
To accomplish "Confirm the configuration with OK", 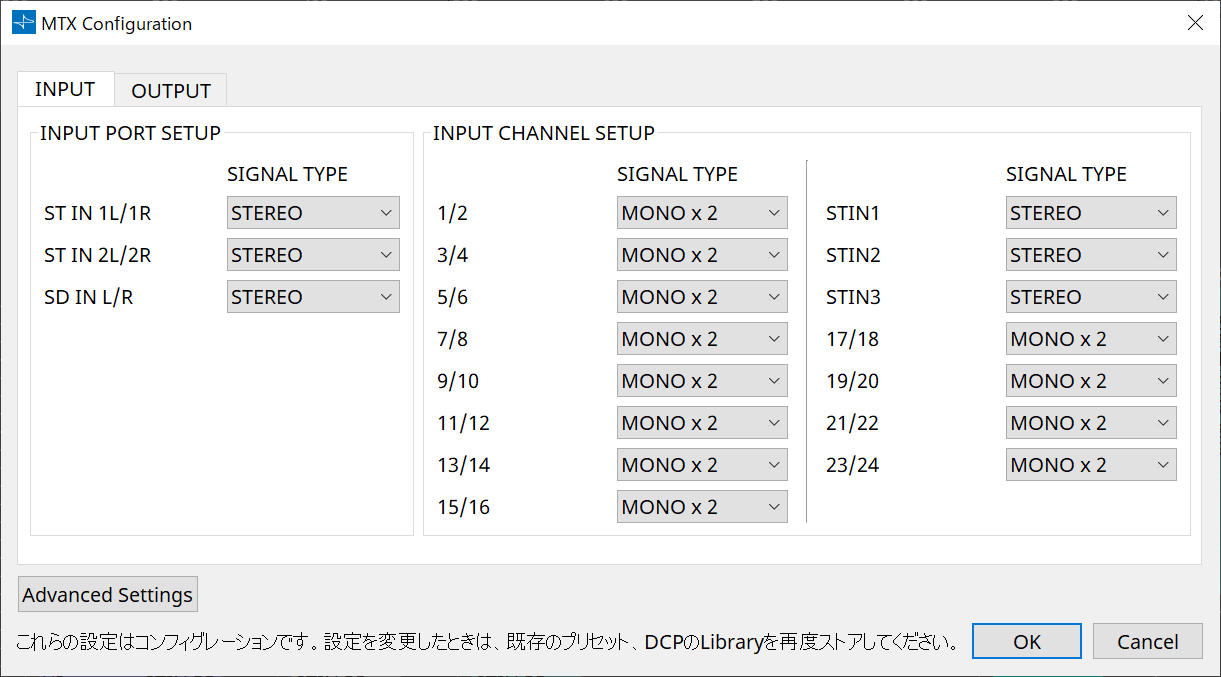I will tap(1026, 641).
